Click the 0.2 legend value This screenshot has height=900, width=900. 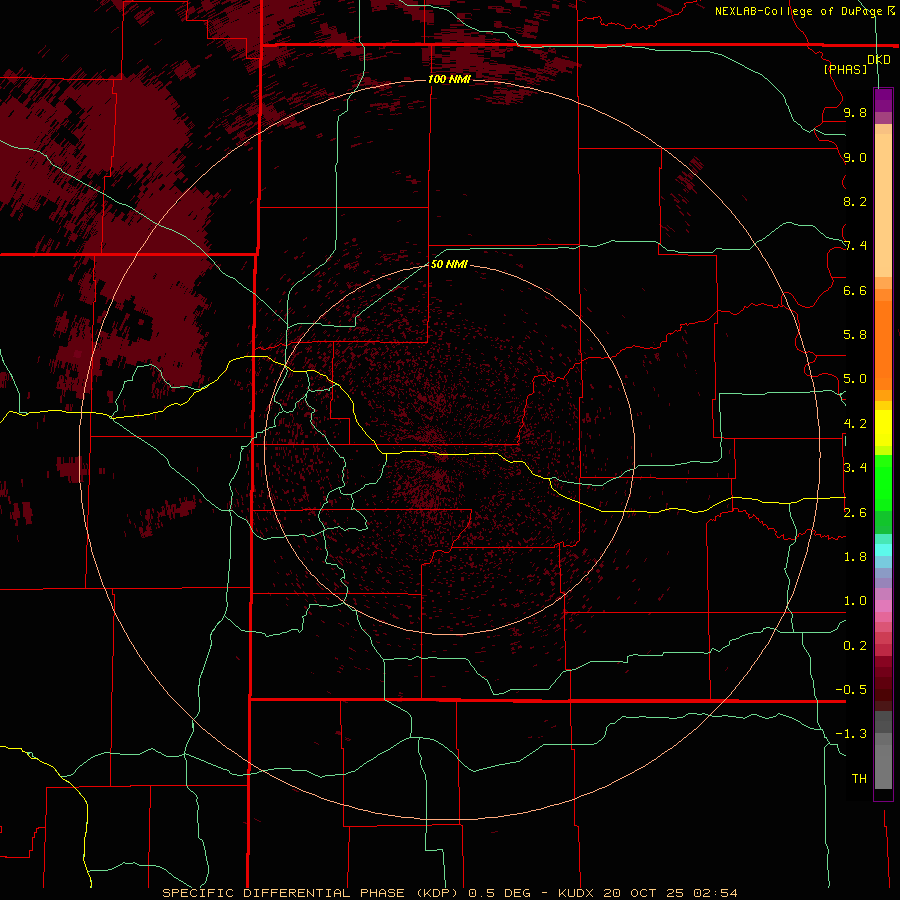click(855, 646)
